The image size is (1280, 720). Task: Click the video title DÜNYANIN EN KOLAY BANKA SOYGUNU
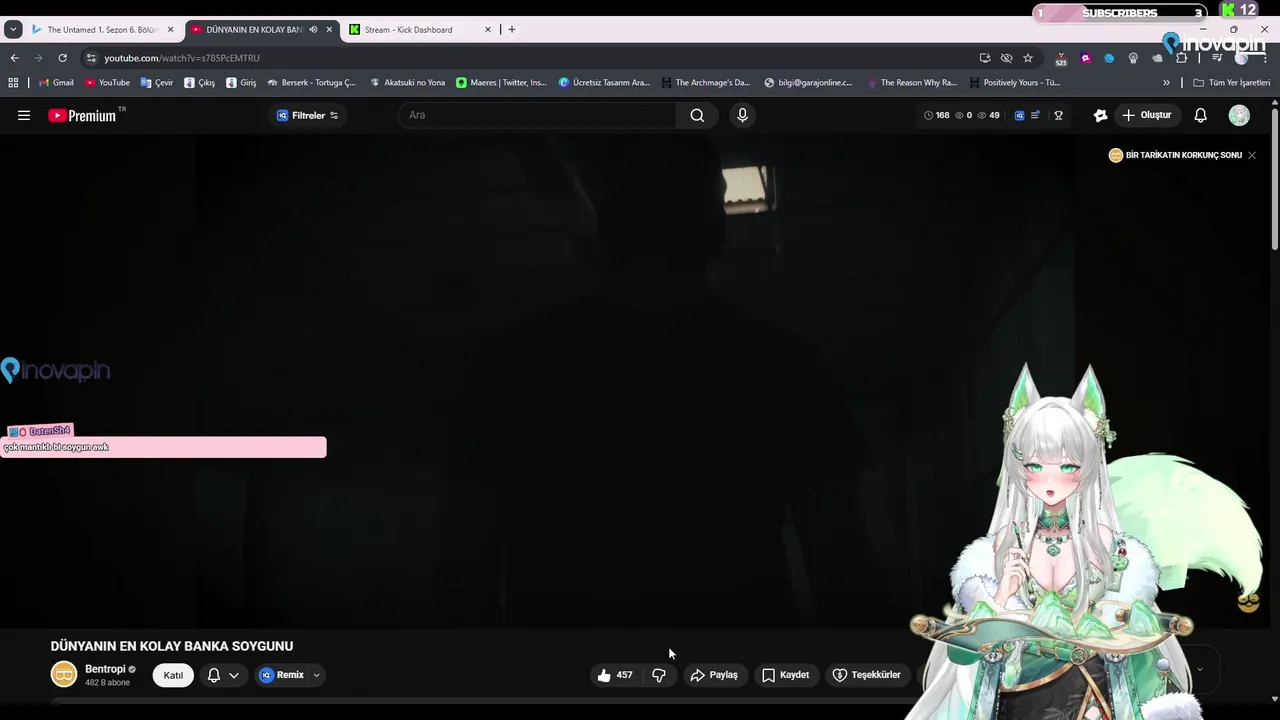pyautogui.click(x=172, y=646)
